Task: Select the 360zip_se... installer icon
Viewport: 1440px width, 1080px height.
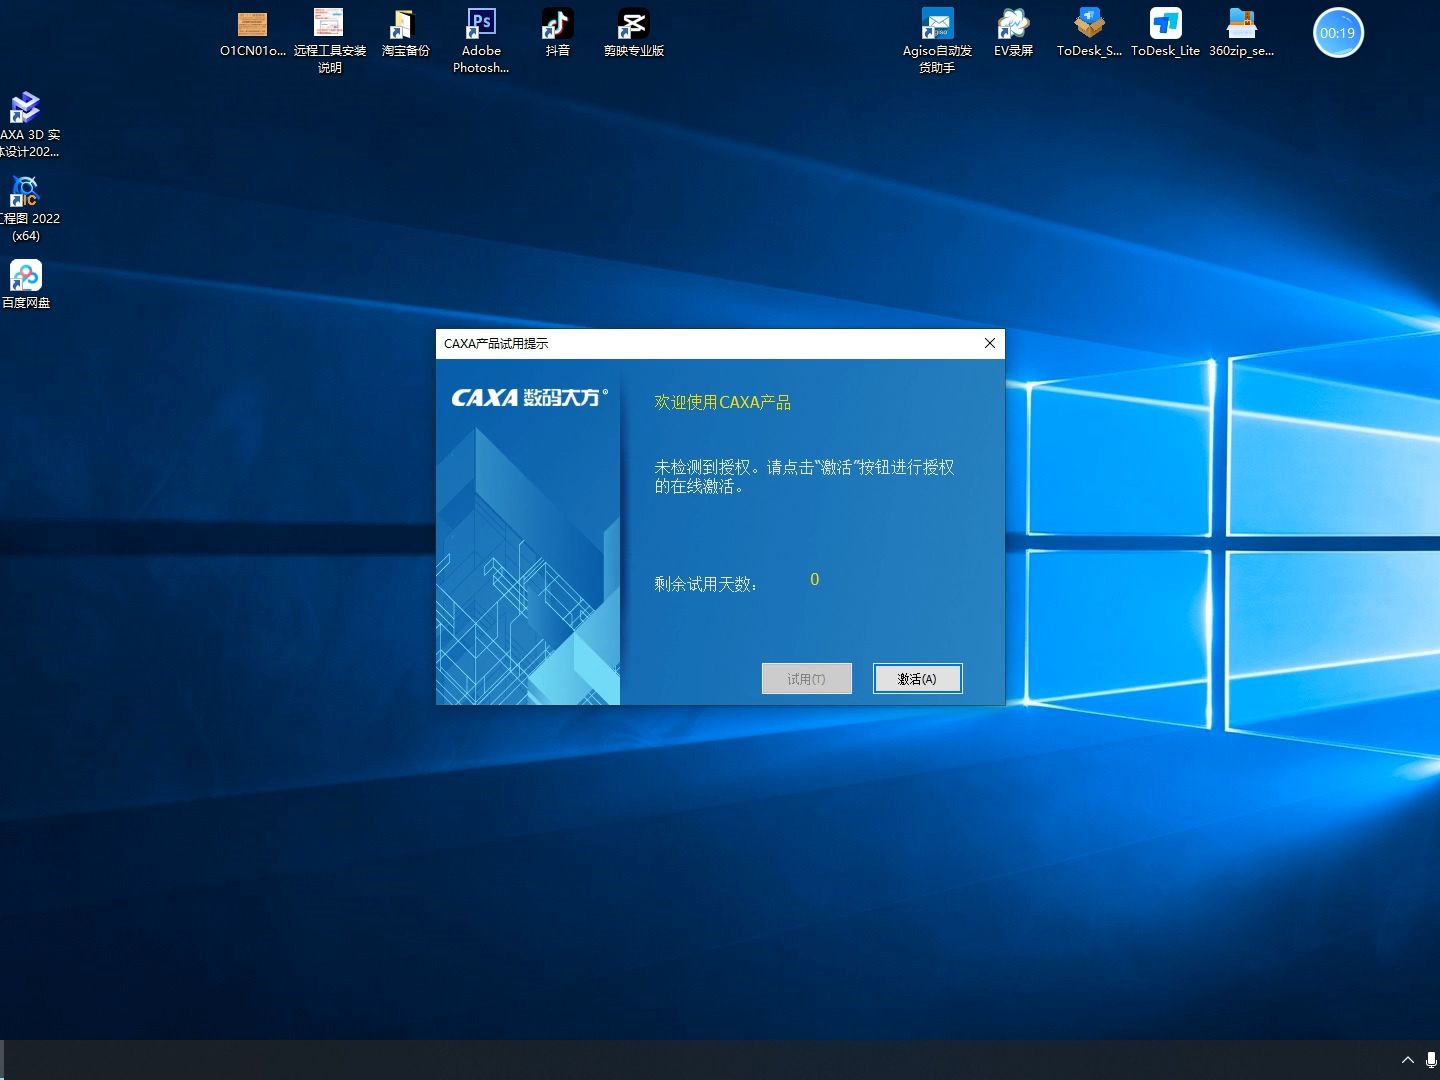Action: tap(1241, 33)
